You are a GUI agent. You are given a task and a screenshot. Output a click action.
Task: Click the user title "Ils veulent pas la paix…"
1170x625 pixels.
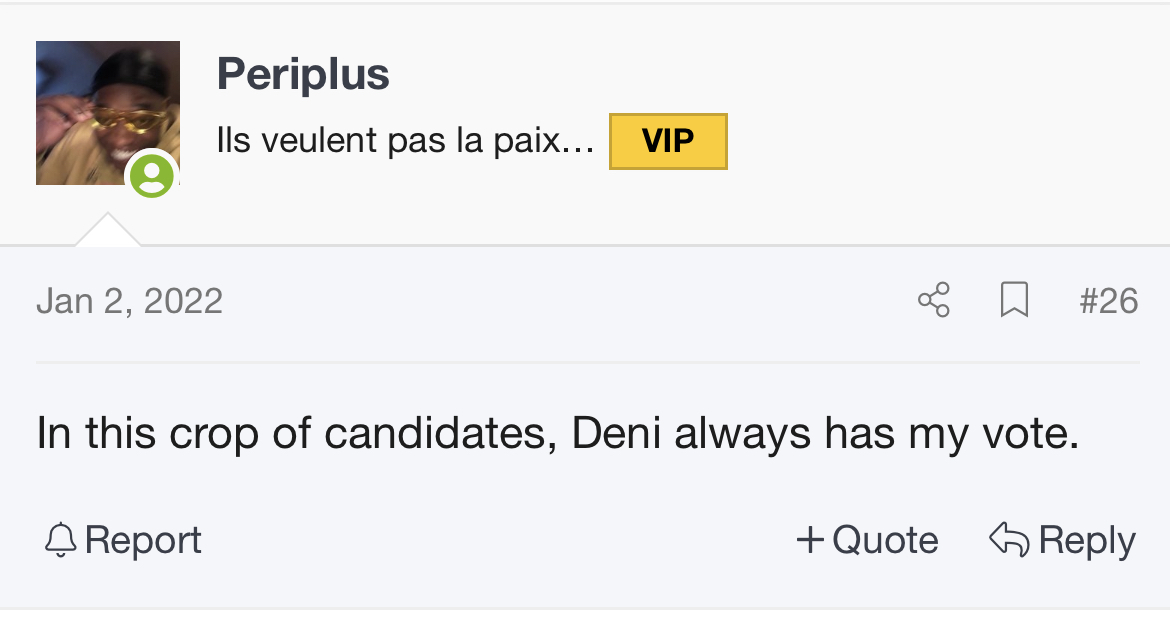click(405, 140)
